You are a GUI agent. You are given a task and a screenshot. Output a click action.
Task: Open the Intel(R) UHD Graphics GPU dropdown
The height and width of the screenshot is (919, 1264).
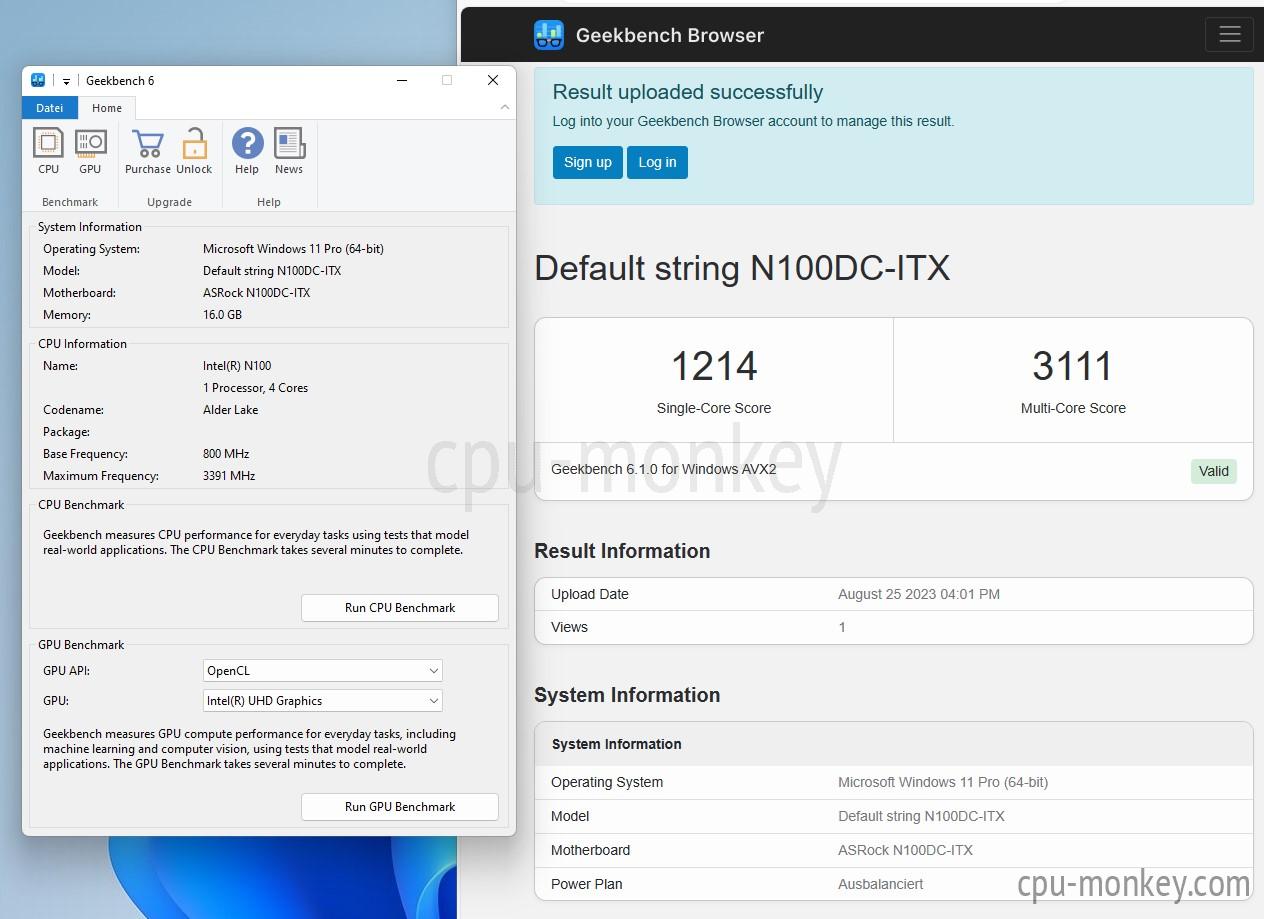(x=322, y=701)
